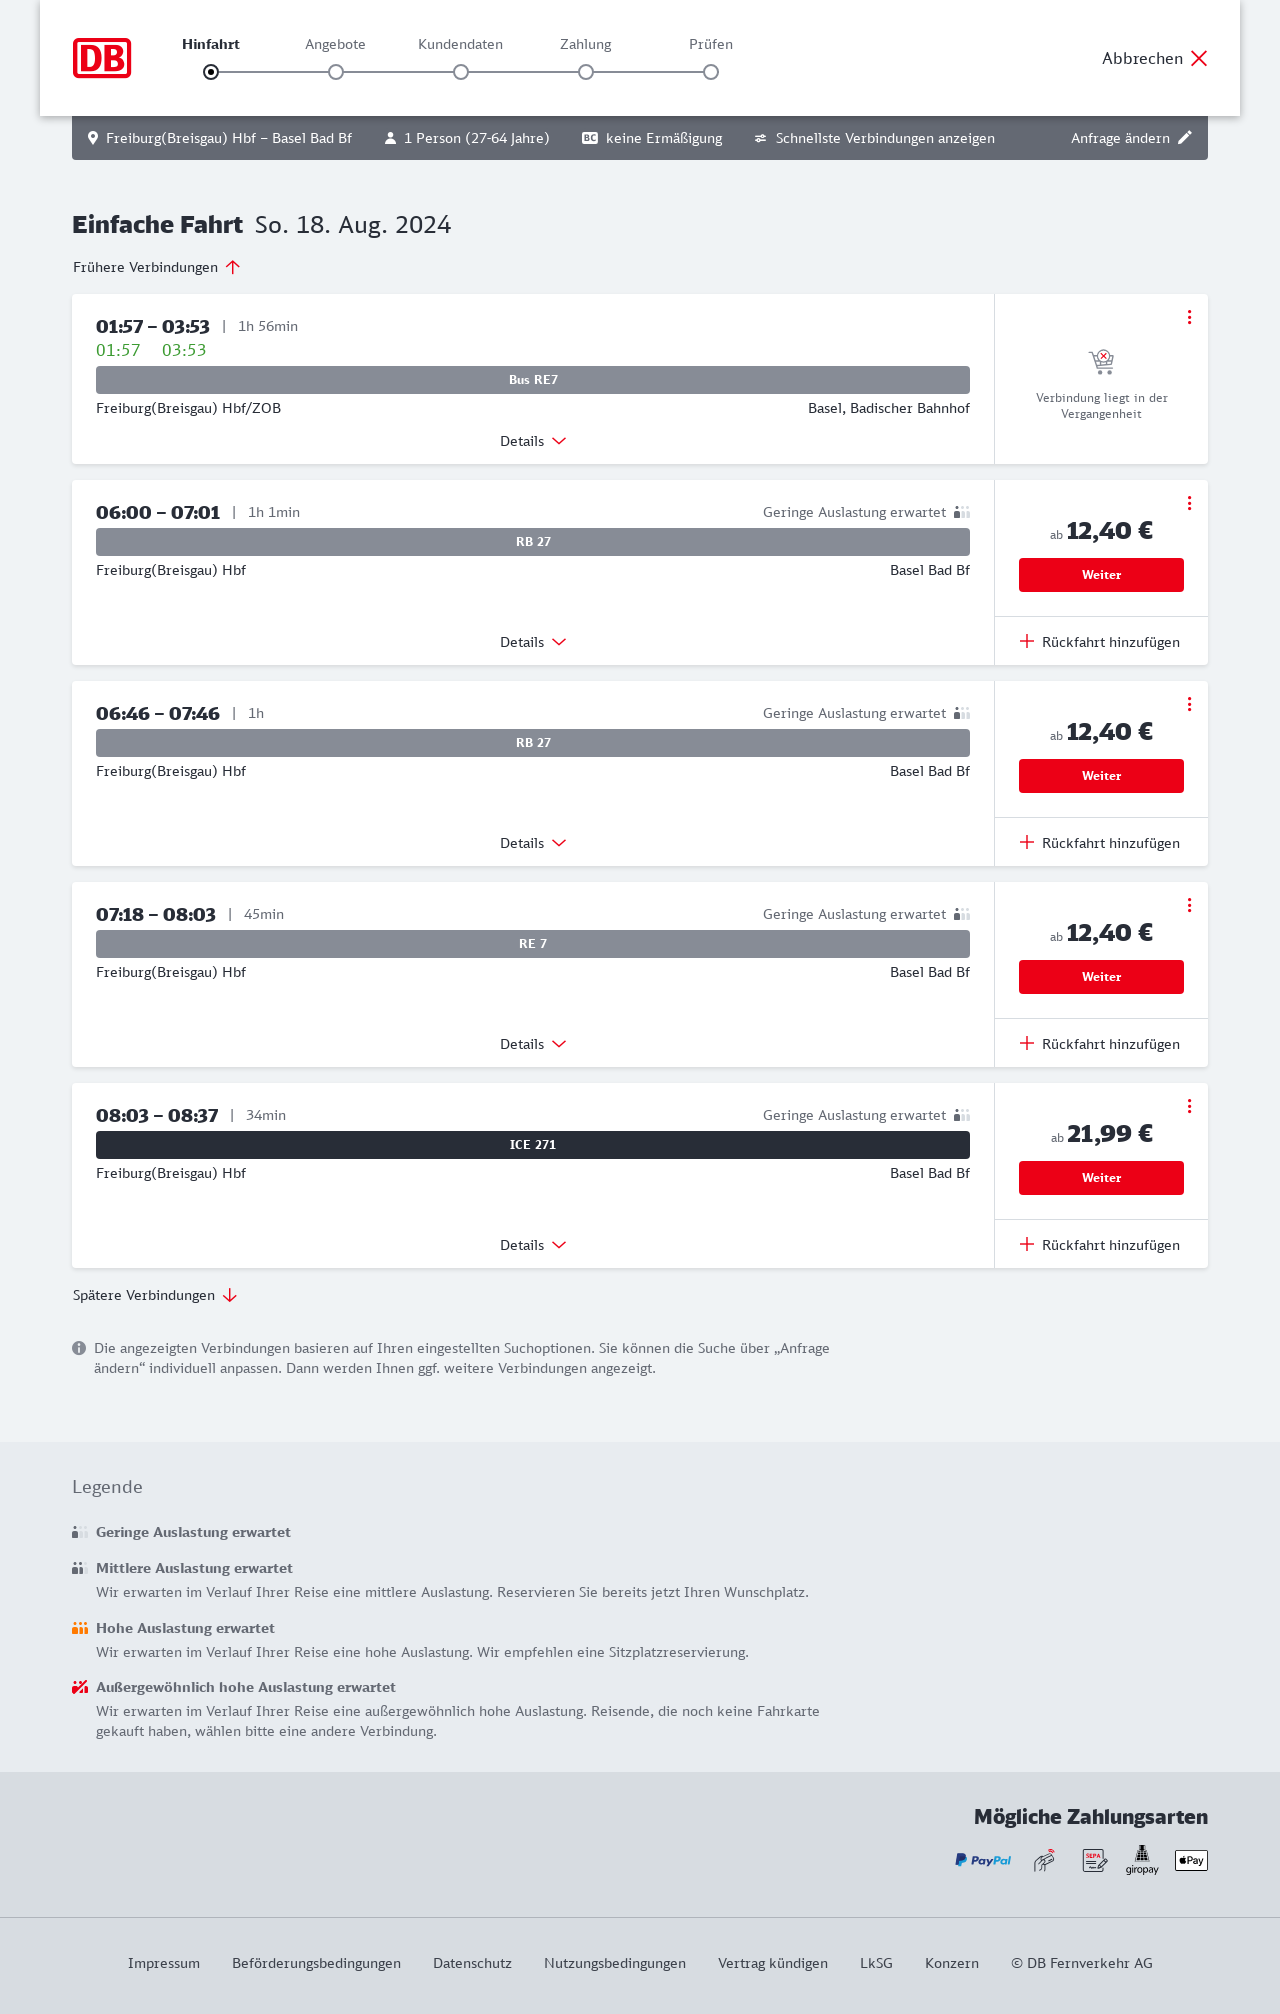Click the DB logo

(102, 58)
